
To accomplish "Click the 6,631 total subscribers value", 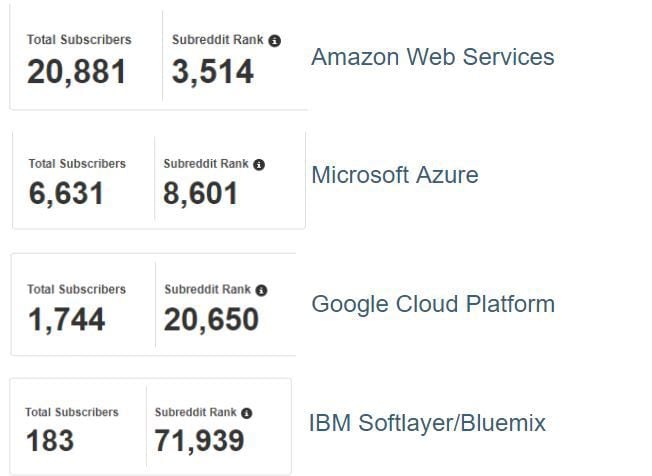I will tap(66, 194).
